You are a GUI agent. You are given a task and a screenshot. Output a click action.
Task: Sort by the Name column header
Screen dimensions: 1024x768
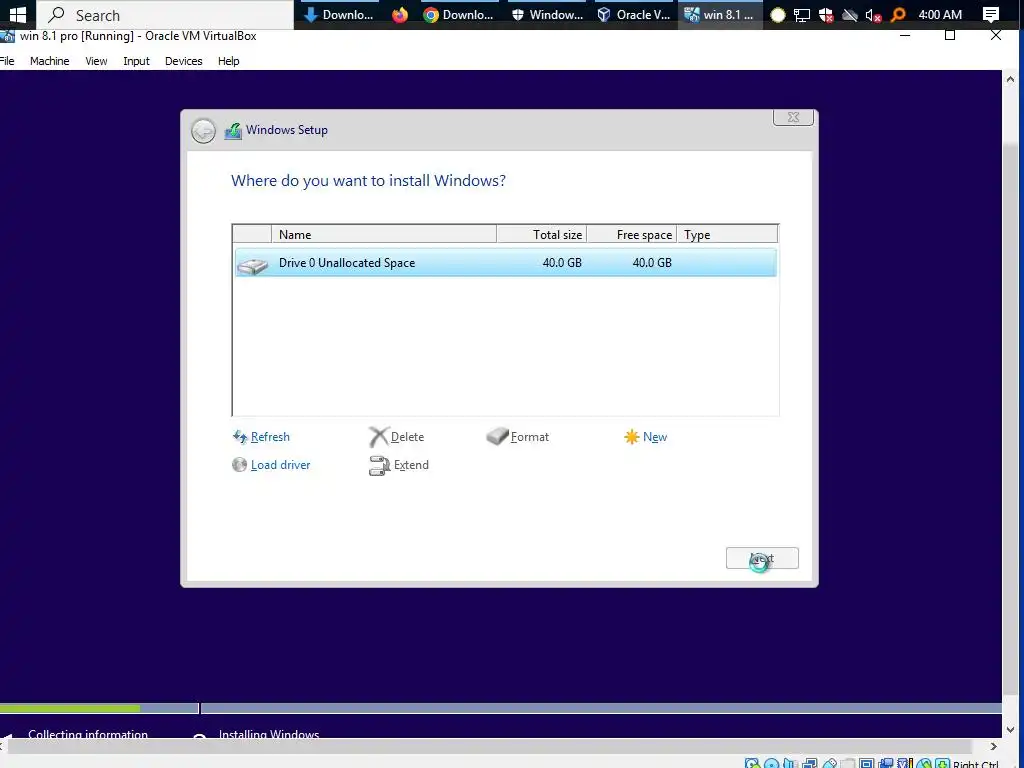point(384,234)
